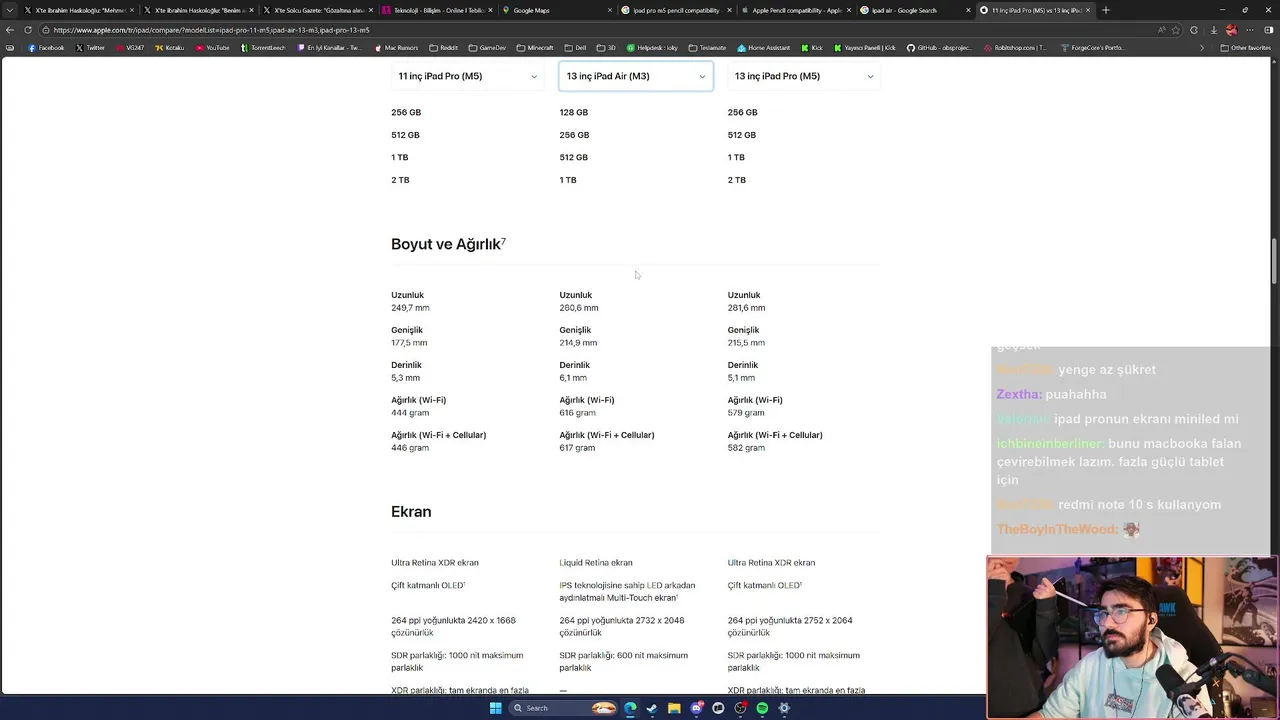The image size is (1280, 720).
Task: Open the Reddit bookmarks folder
Action: (443, 47)
